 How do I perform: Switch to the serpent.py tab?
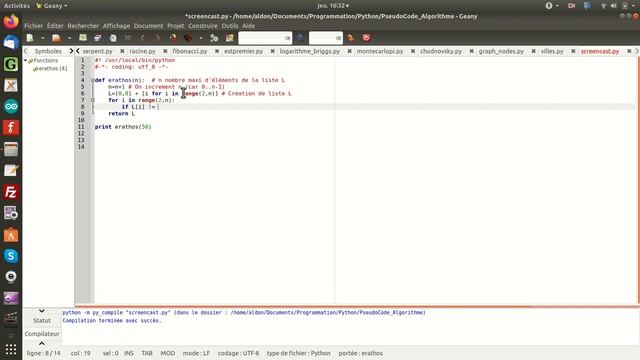(x=98, y=51)
